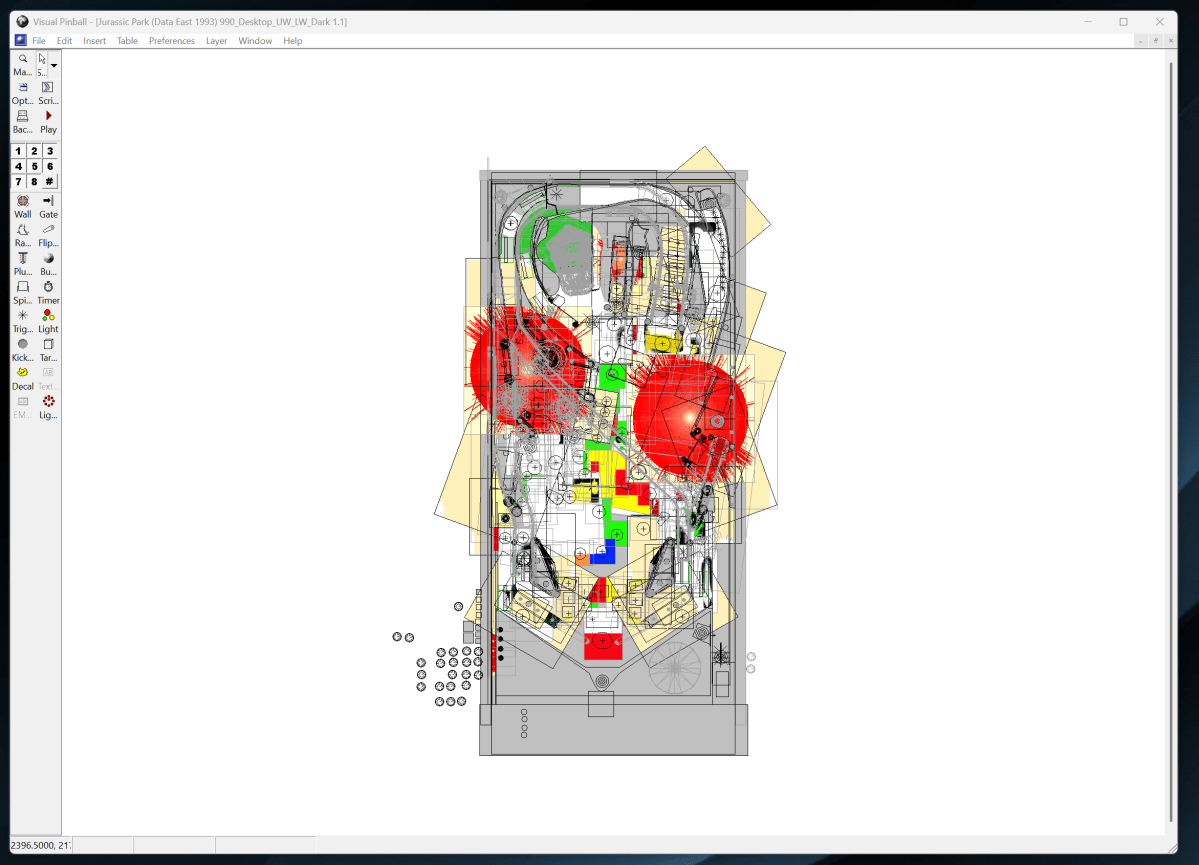Click the Visual Pinball document icon in menu bar
Viewport: 1199px width, 865px height.
coord(21,41)
